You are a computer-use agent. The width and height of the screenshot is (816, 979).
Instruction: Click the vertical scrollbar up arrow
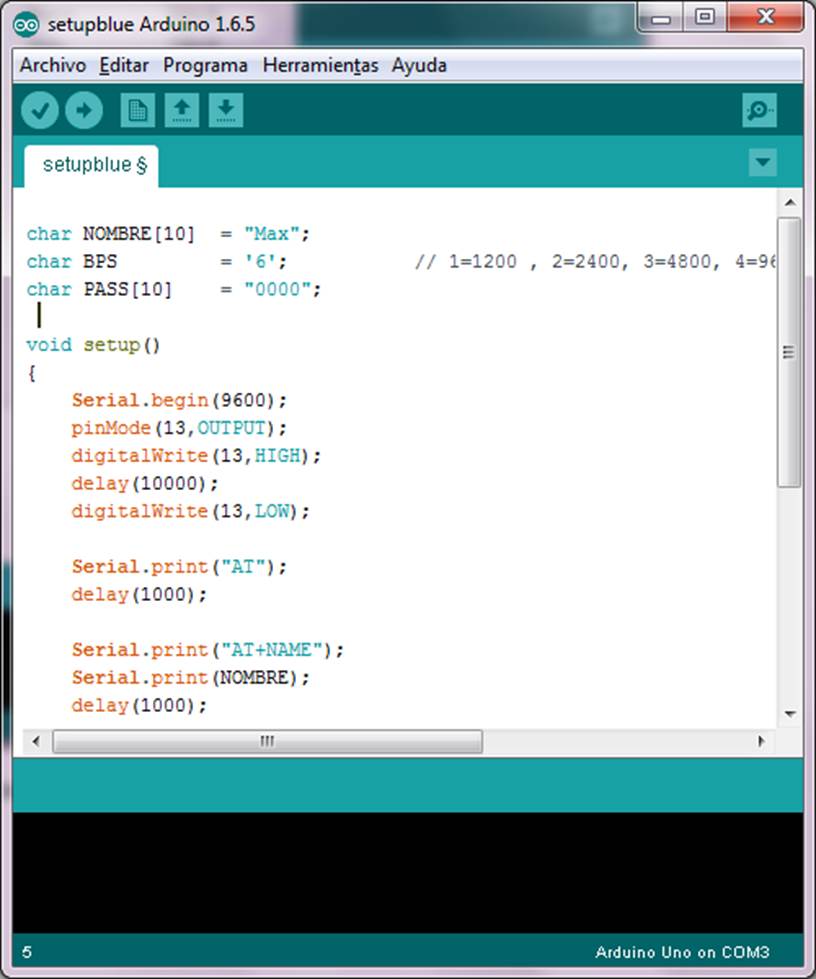pyautogui.click(x=790, y=202)
